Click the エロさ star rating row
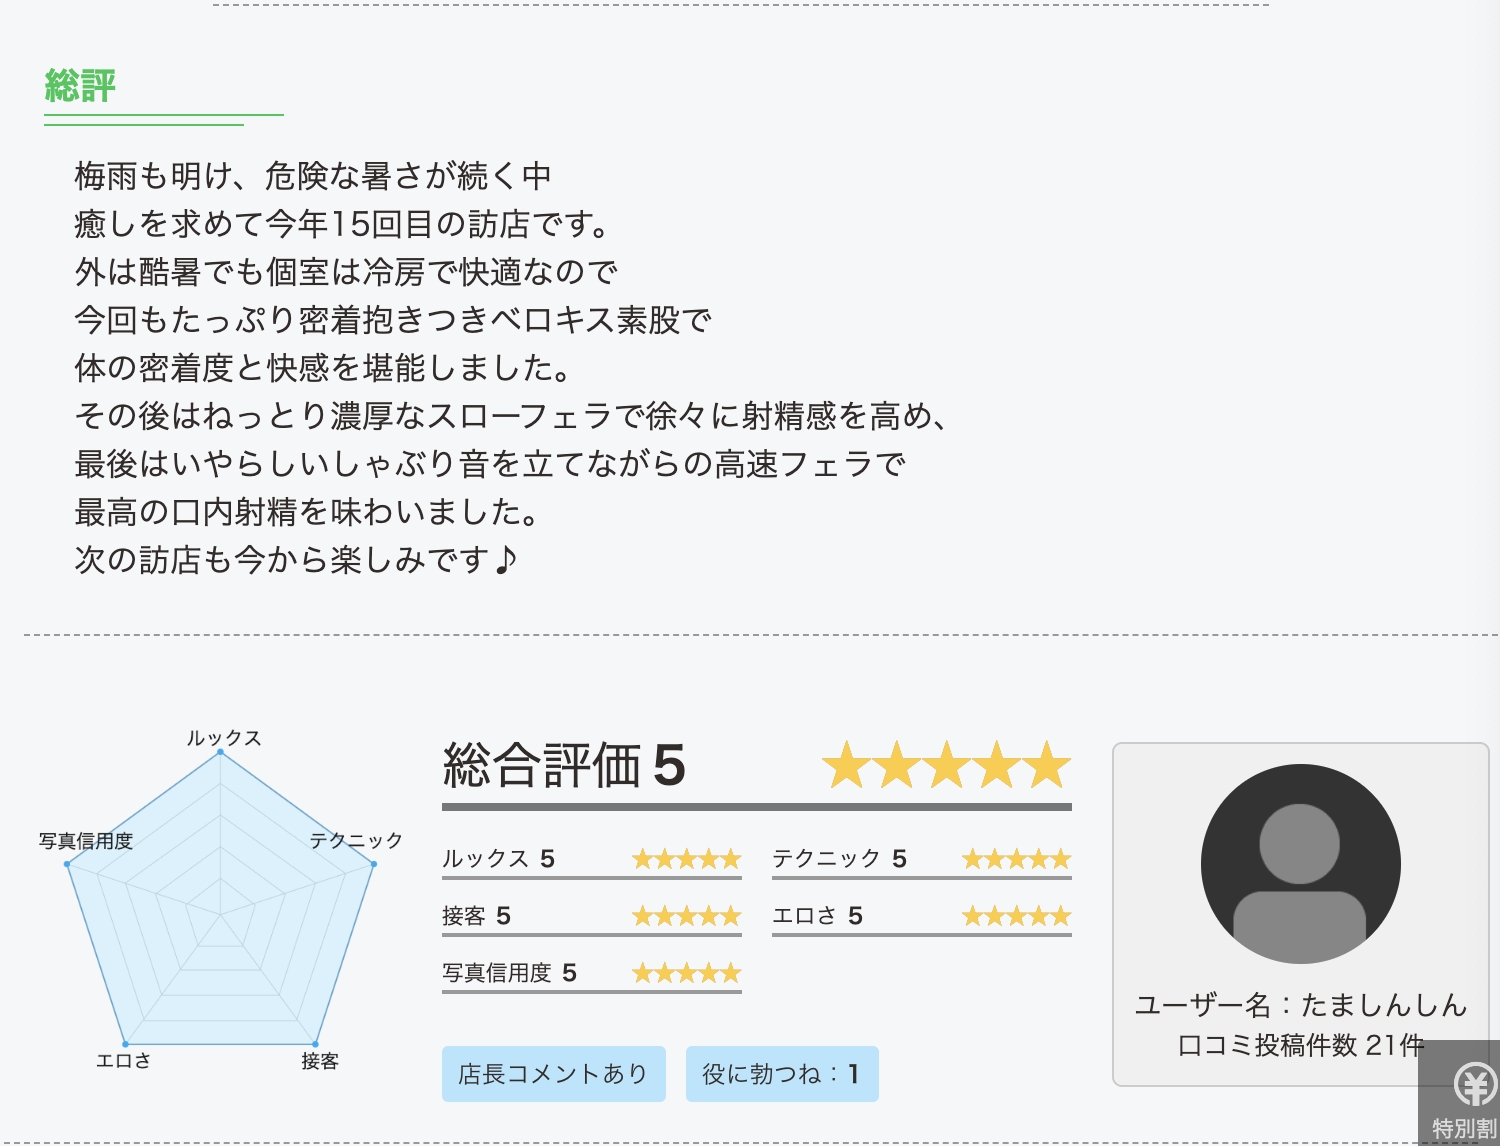 (922, 917)
